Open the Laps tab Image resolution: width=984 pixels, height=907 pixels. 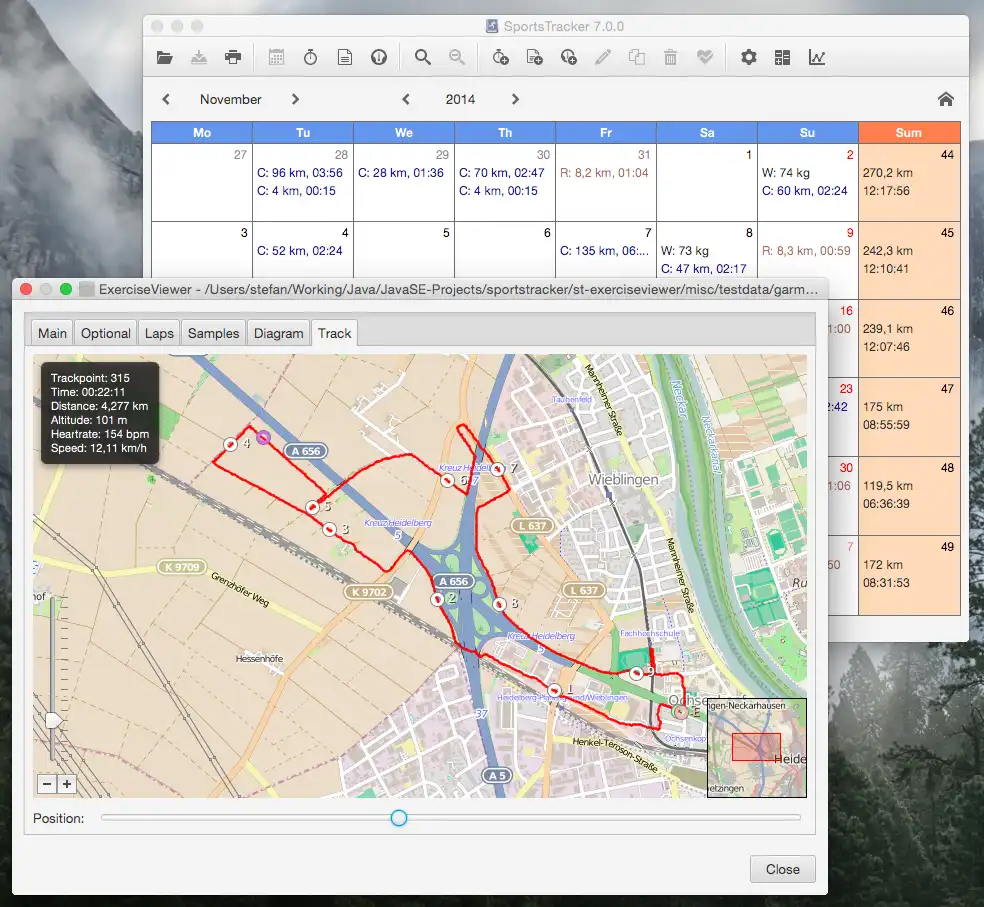pos(159,333)
